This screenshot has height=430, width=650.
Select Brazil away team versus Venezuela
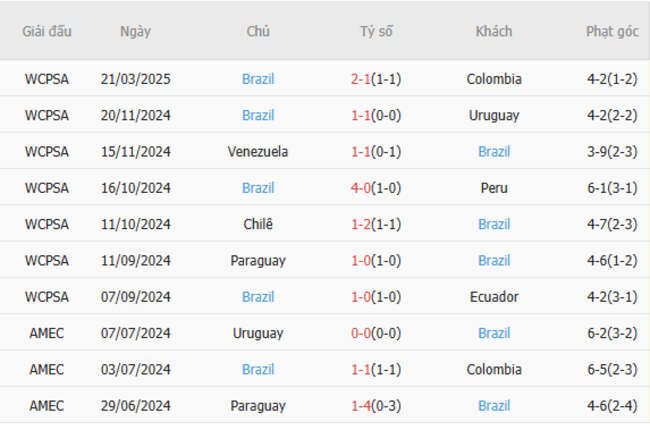tap(494, 152)
